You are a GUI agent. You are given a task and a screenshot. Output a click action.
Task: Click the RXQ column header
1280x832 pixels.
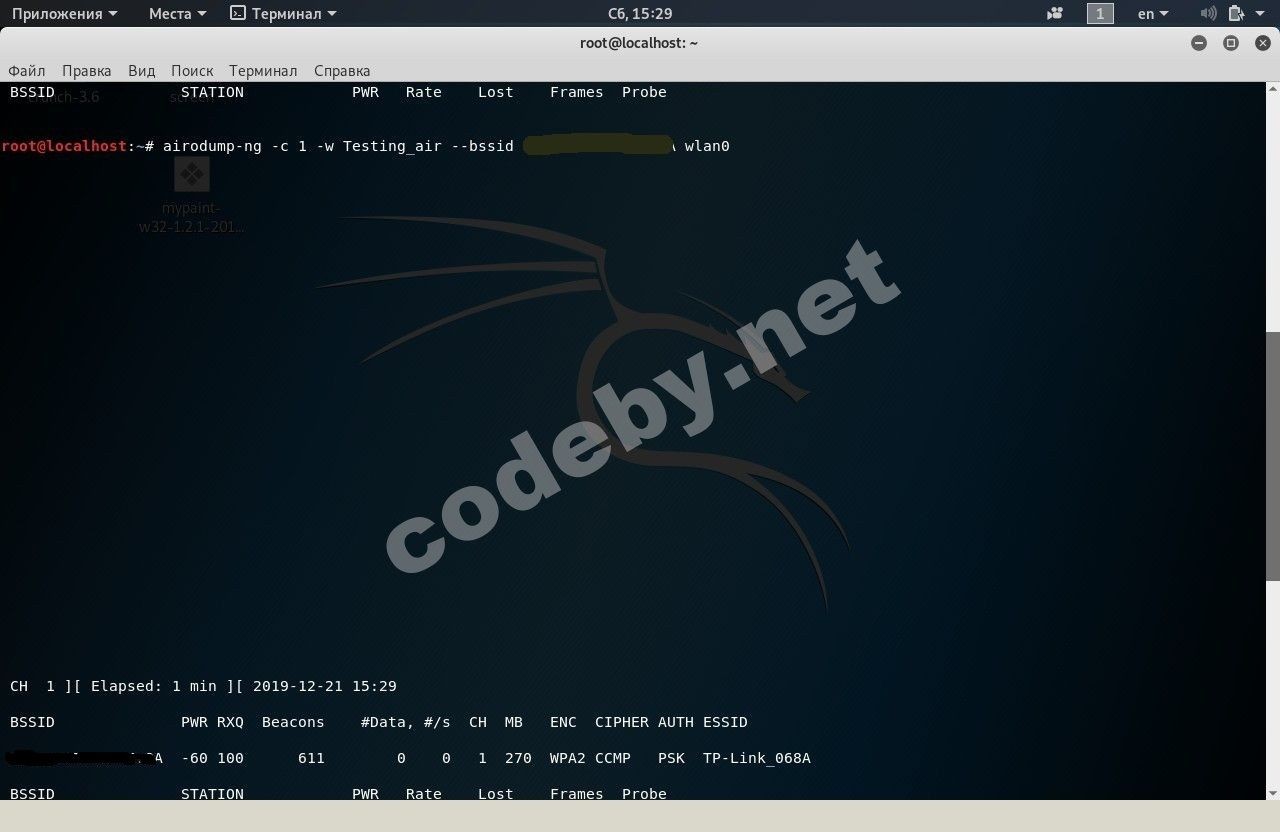click(230, 722)
